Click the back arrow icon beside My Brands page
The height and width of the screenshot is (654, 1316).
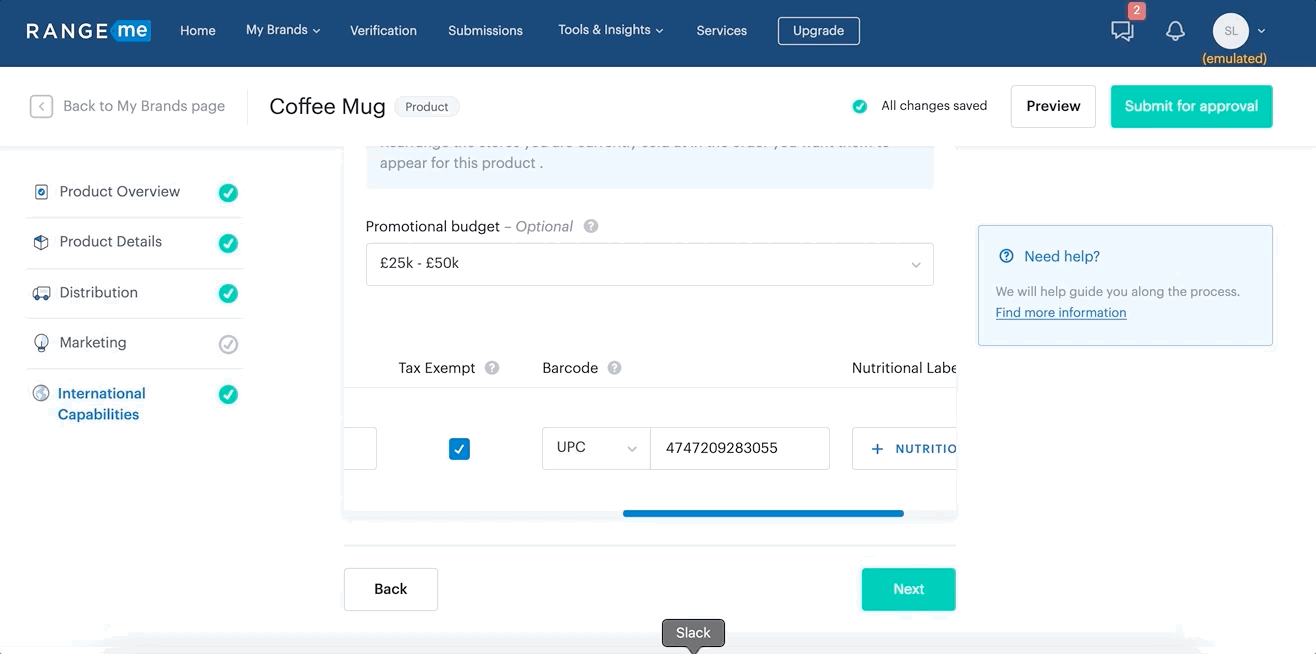pos(41,106)
